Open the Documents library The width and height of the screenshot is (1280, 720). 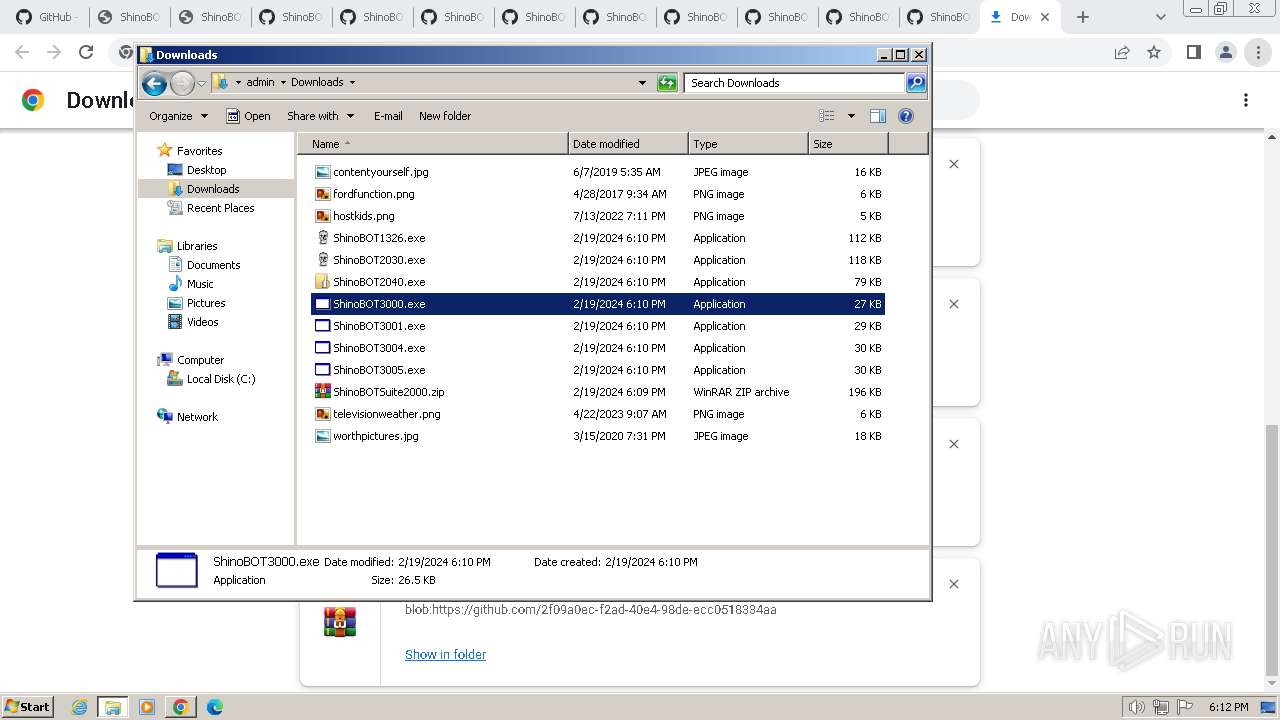(213, 265)
